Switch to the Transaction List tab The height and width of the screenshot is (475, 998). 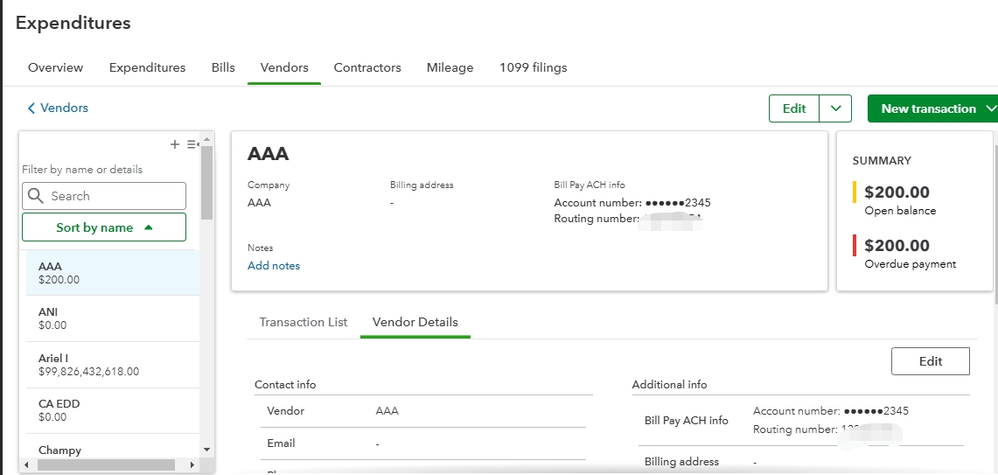pyautogui.click(x=303, y=322)
